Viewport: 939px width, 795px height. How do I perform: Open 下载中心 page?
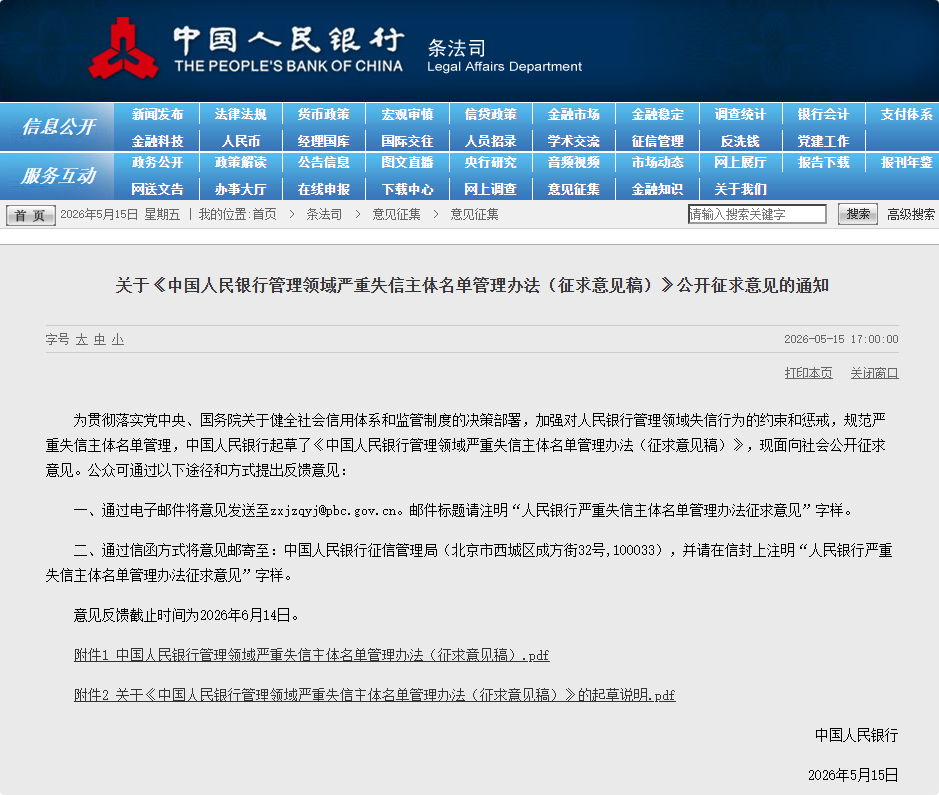[x=407, y=189]
